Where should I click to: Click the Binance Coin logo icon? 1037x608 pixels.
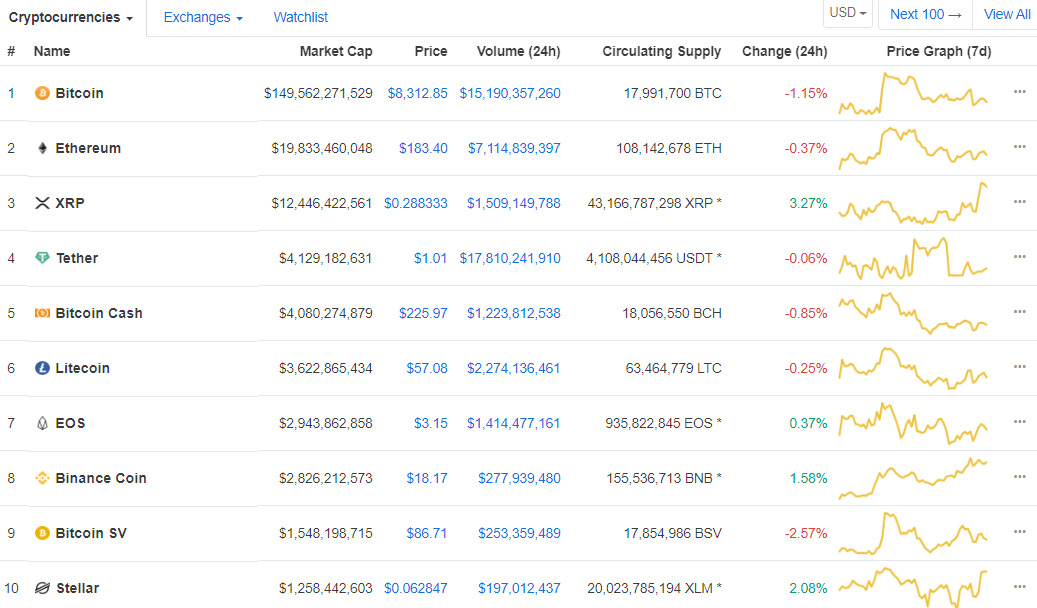click(42, 478)
